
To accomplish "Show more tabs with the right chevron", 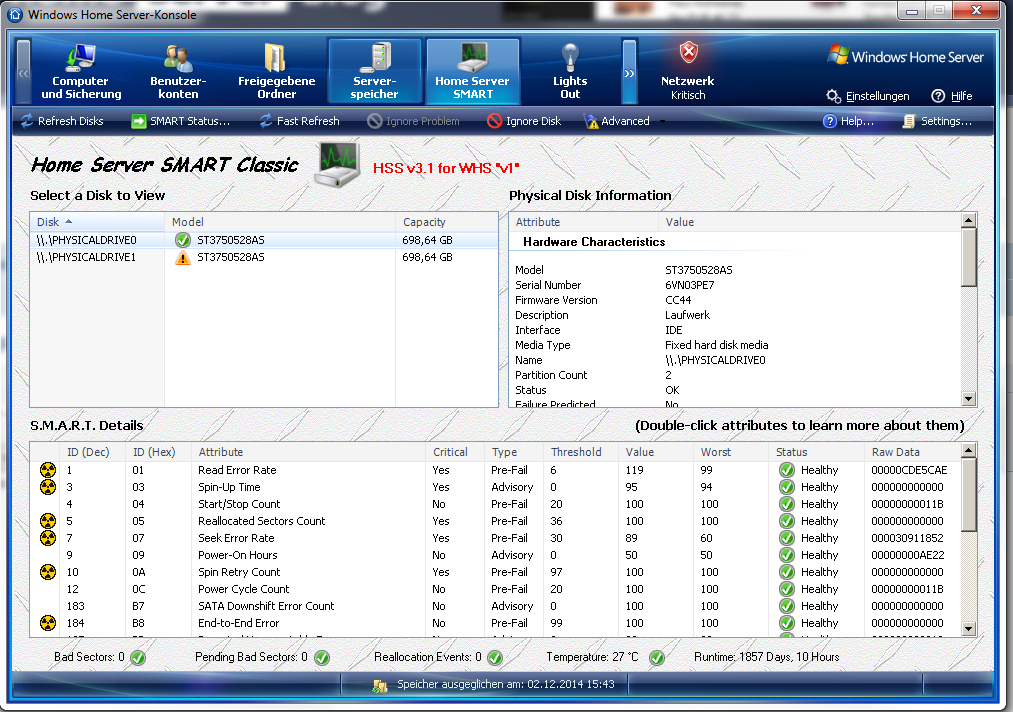I will (629, 72).
